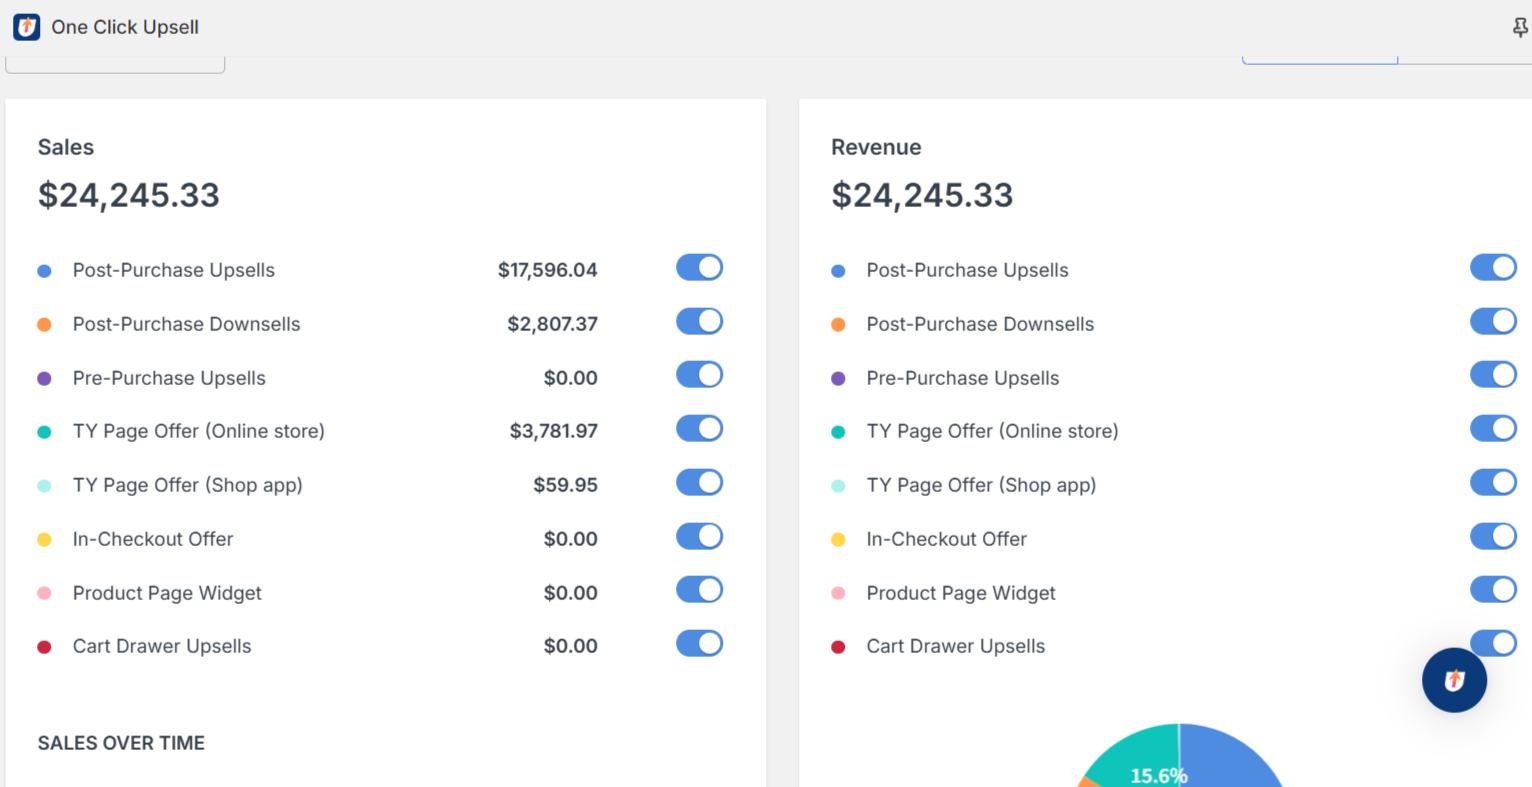Viewport: 1532px width, 787px height.
Task: Disable Post-Purchase Downsells in the Revenue card
Action: pyautogui.click(x=1493, y=322)
